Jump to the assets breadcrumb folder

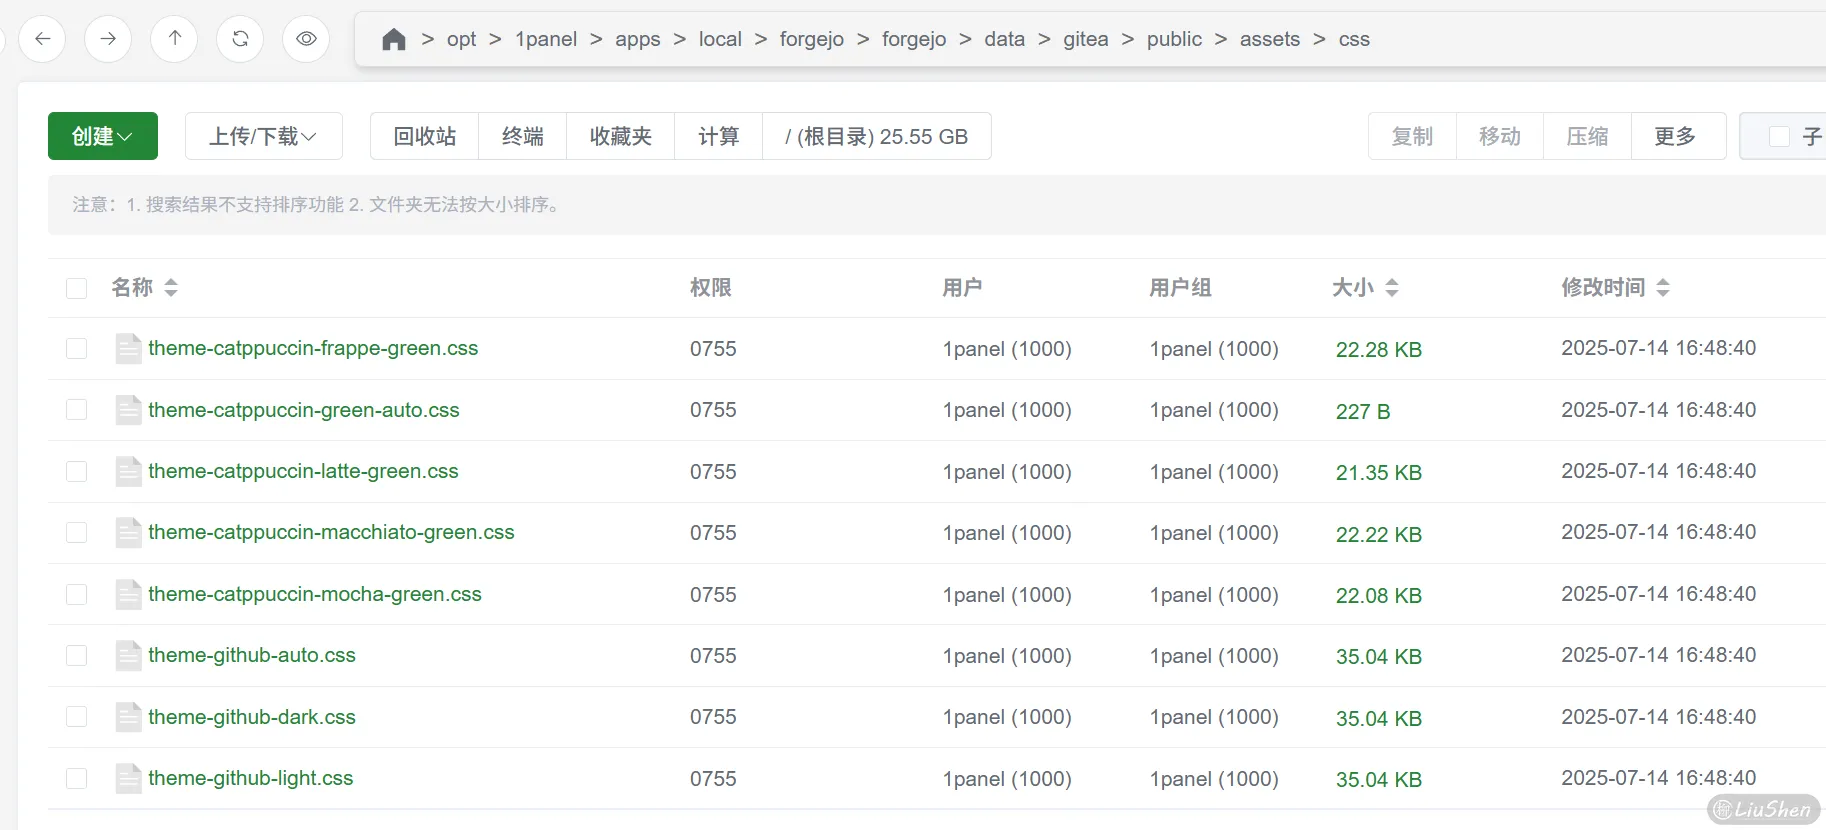tap(1269, 39)
